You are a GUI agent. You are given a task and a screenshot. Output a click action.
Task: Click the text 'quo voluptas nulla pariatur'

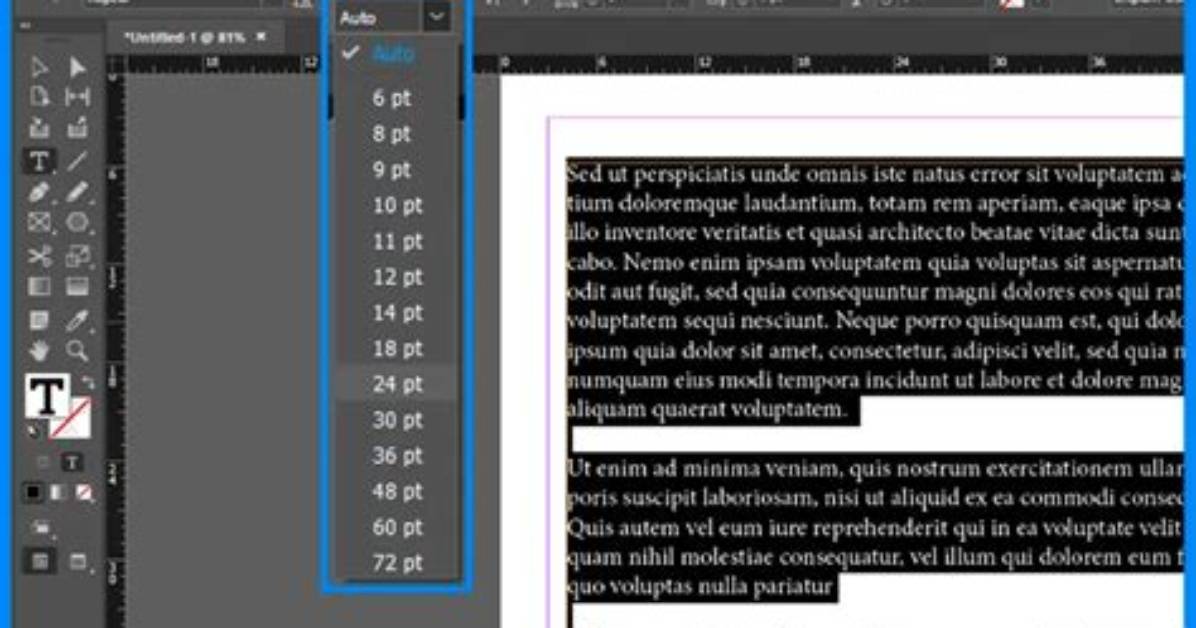click(699, 587)
